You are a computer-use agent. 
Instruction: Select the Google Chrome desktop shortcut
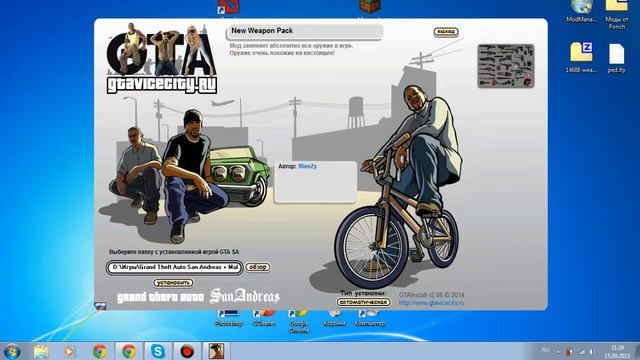(x=298, y=322)
